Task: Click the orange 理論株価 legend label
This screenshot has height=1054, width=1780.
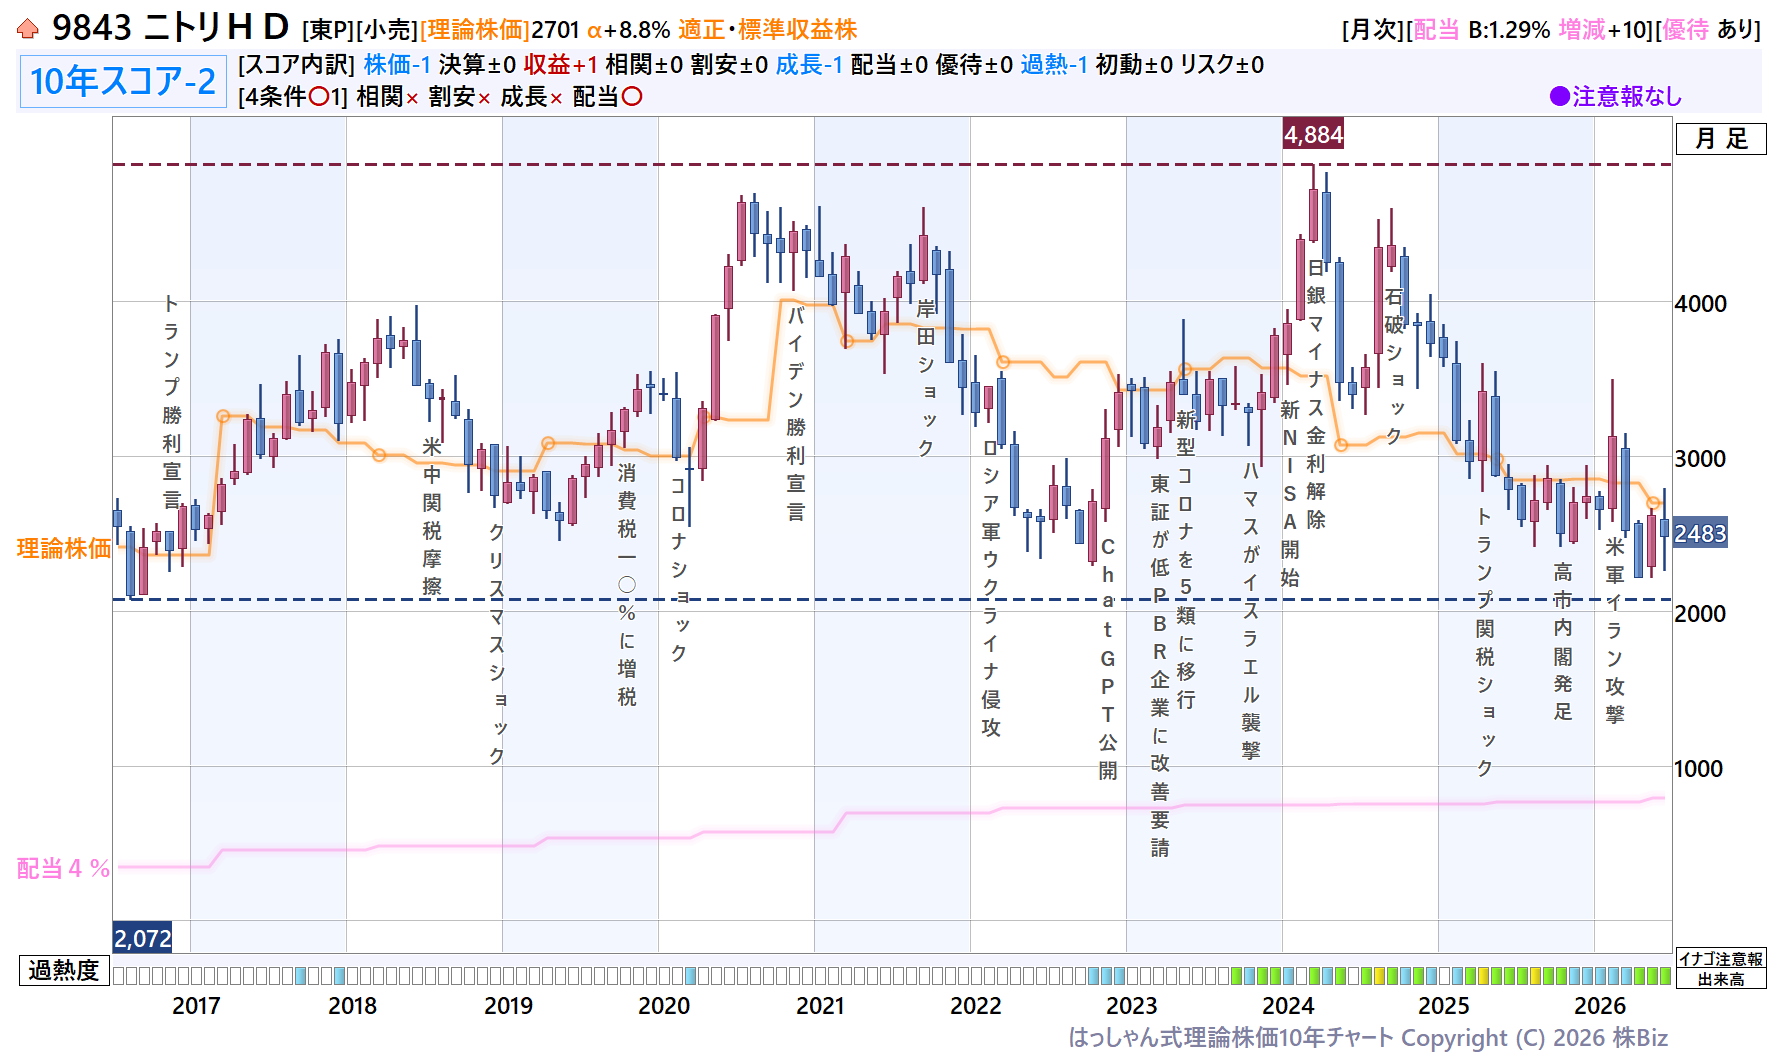Action: click(64, 548)
